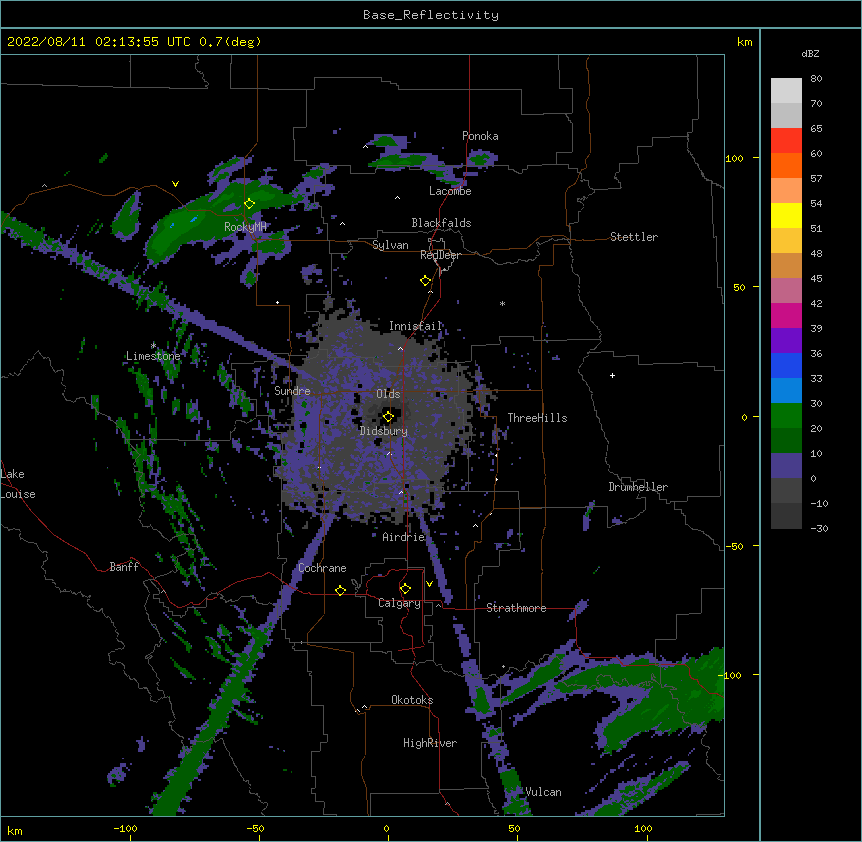Click the 80 value on the dBZ scale

point(816,79)
